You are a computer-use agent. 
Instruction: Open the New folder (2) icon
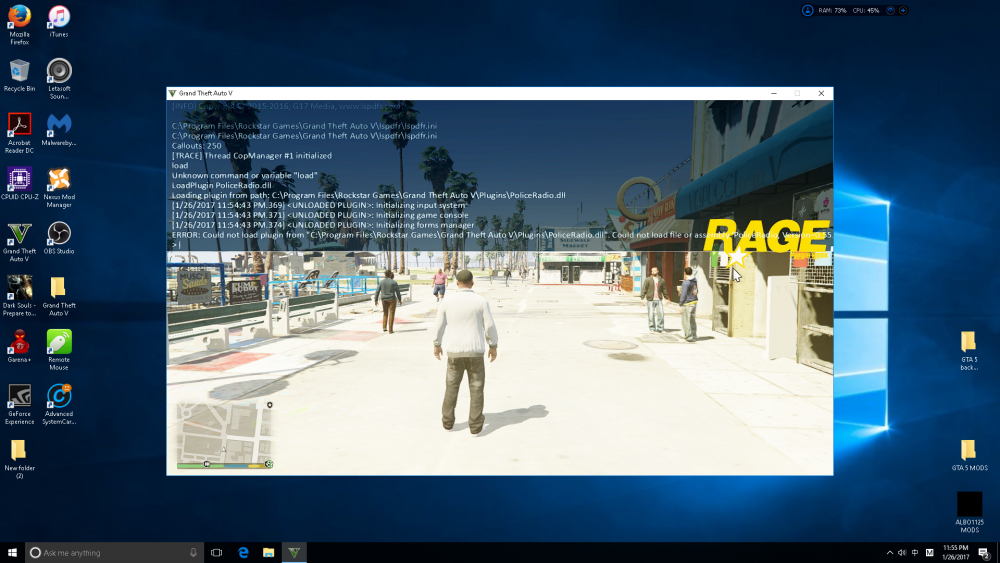[19, 459]
